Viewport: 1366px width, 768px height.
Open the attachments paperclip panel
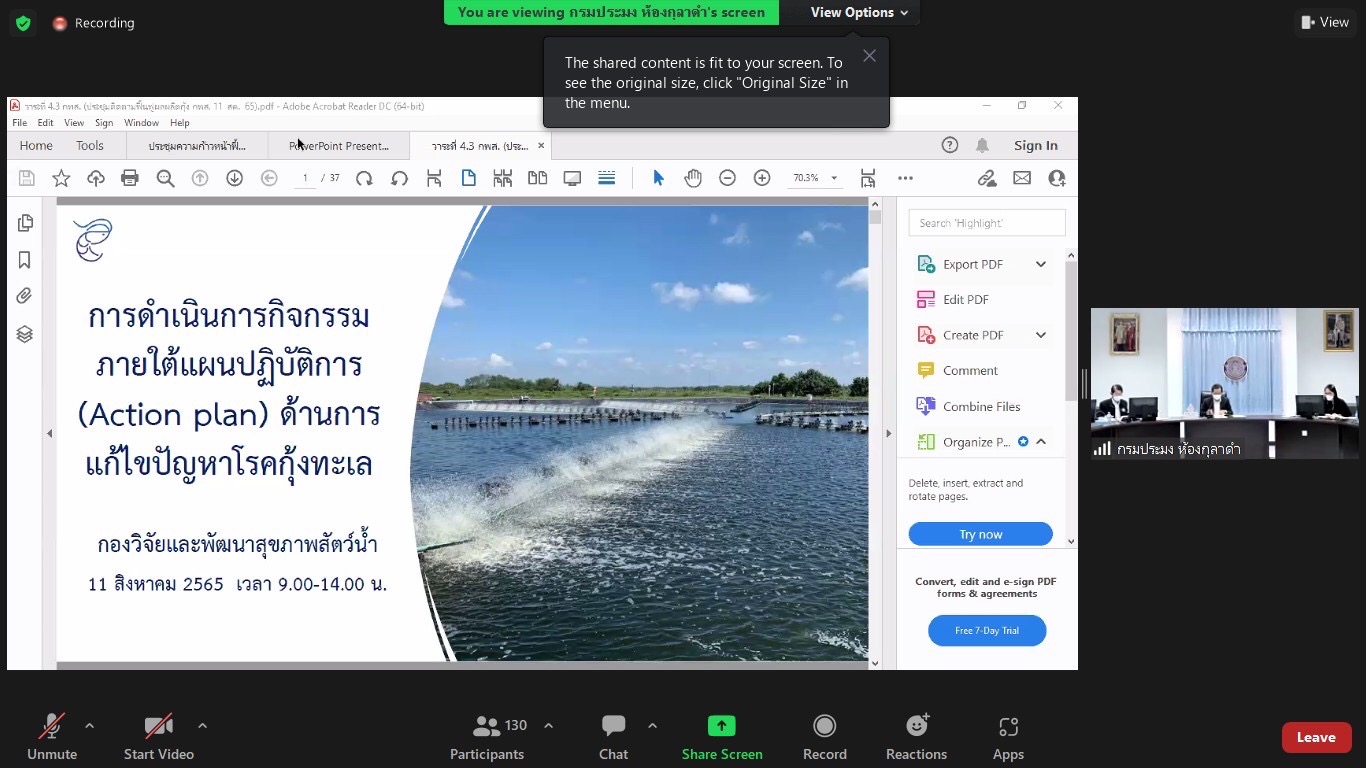[x=25, y=296]
